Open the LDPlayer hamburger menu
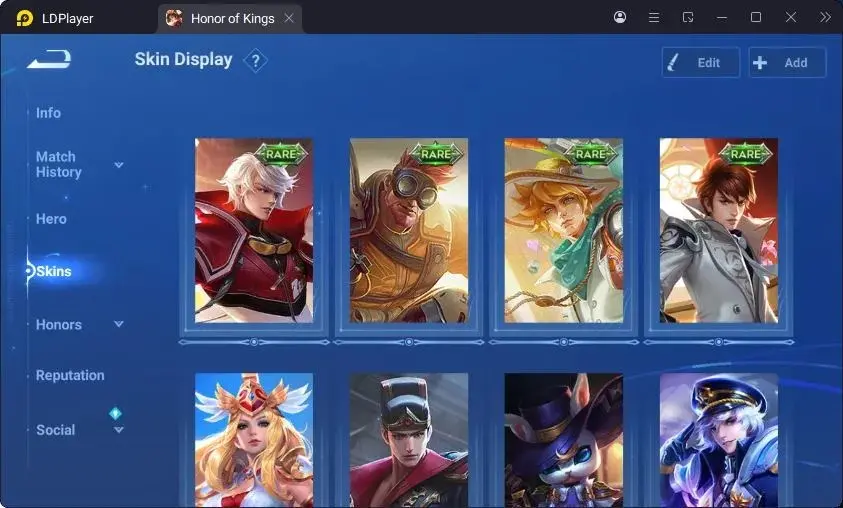The image size is (843, 508). click(654, 18)
